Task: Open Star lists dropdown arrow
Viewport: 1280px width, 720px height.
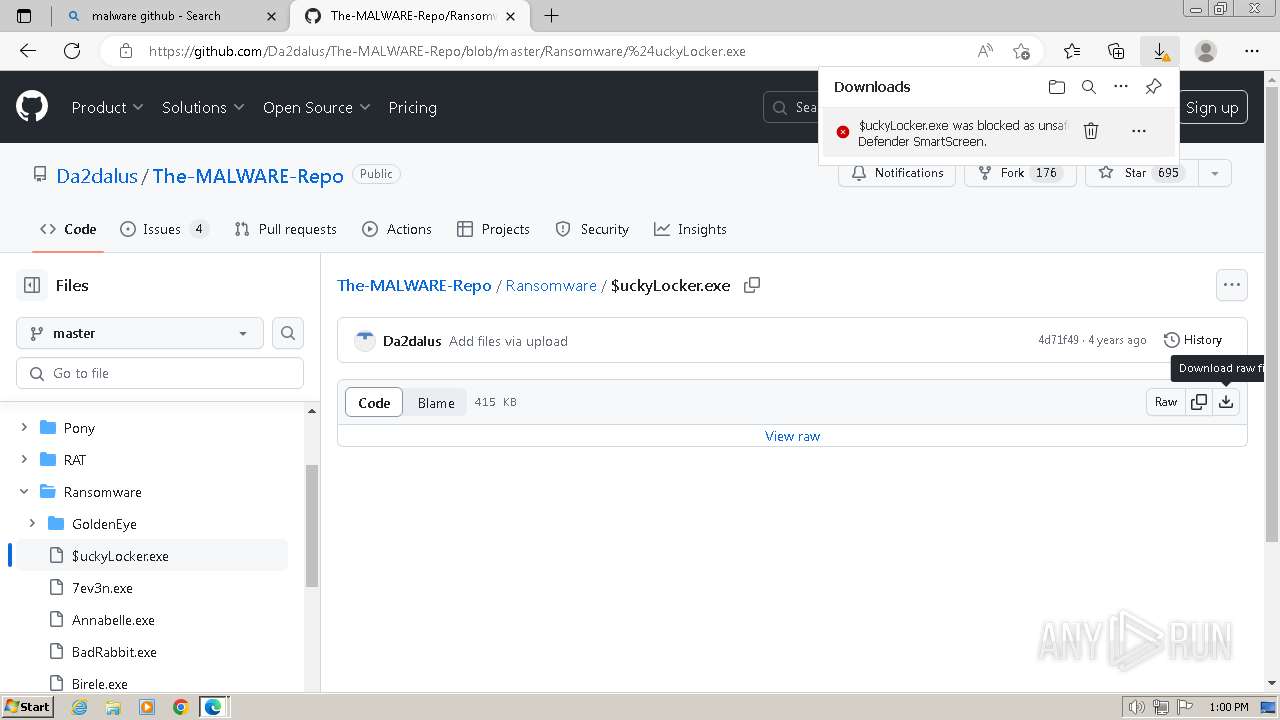Action: click(x=1214, y=173)
